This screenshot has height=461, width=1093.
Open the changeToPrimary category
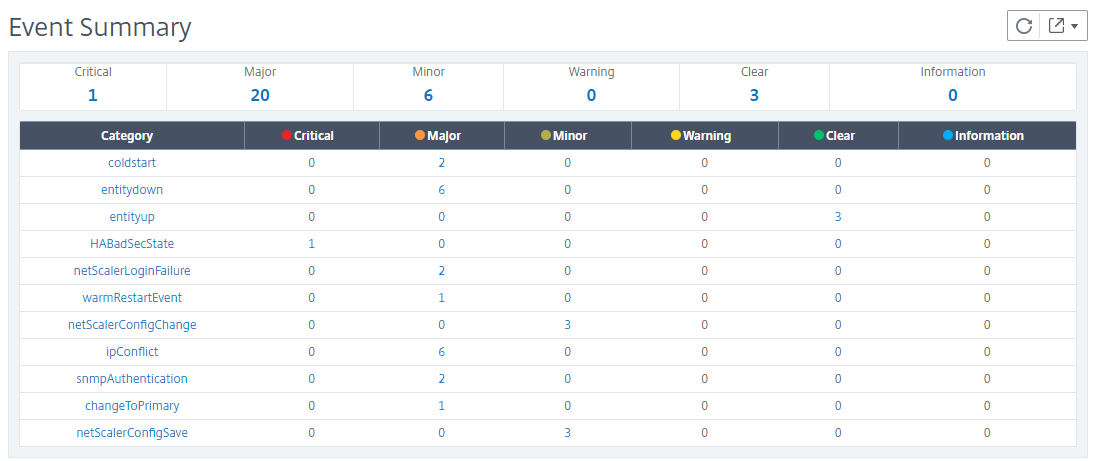tap(132, 406)
